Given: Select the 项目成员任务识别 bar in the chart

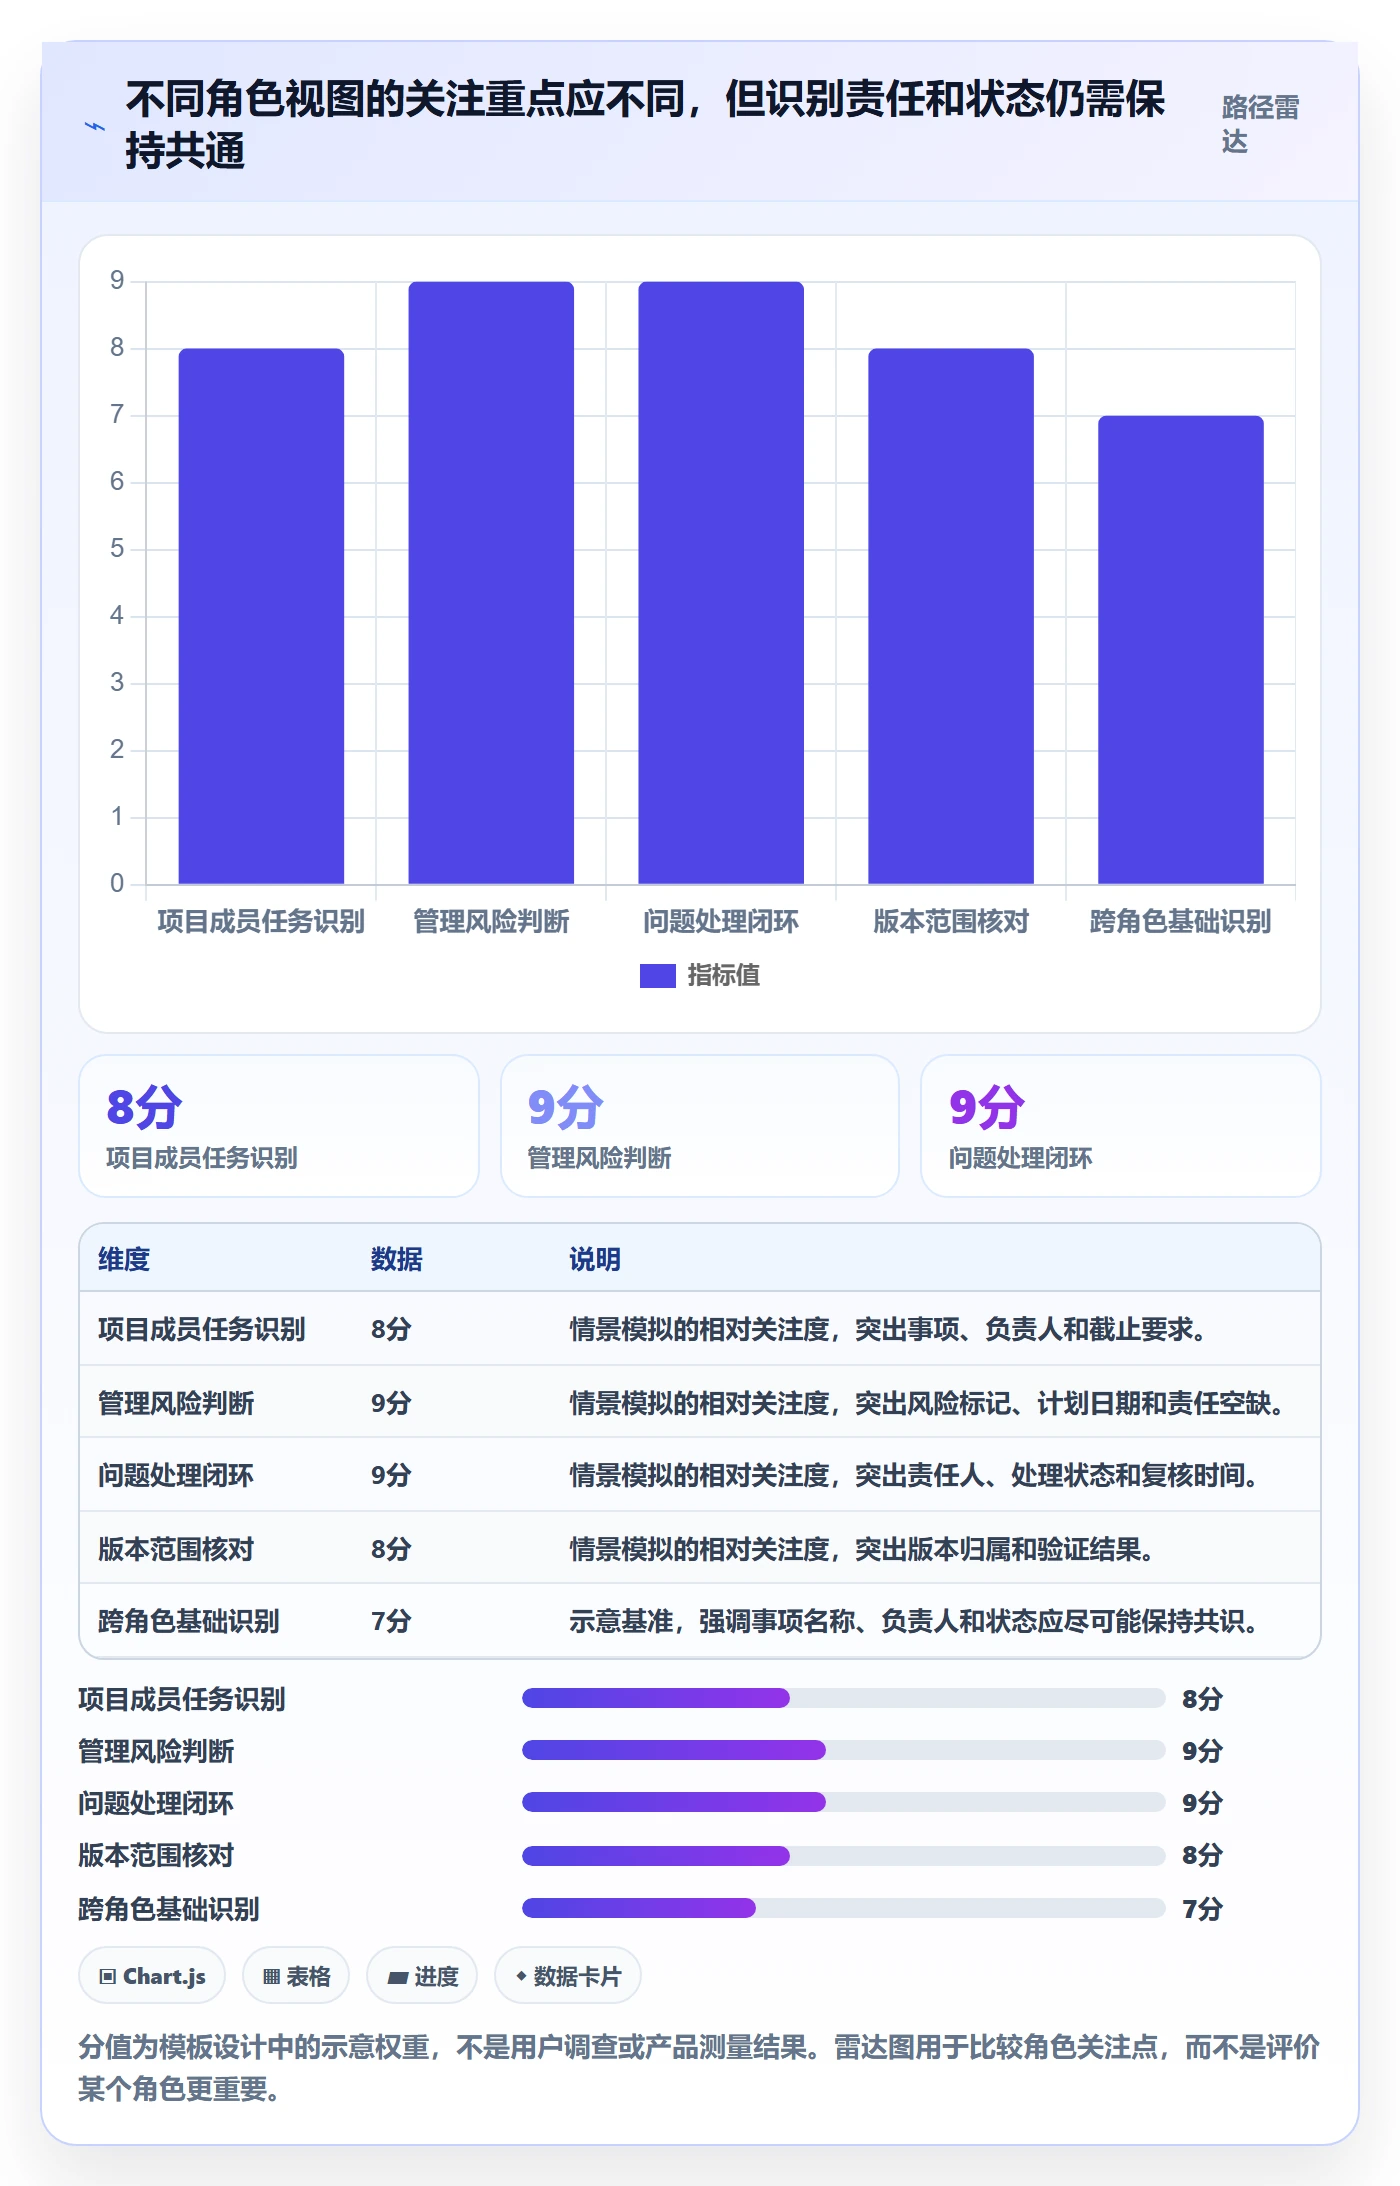Looking at the screenshot, I should click(261, 616).
